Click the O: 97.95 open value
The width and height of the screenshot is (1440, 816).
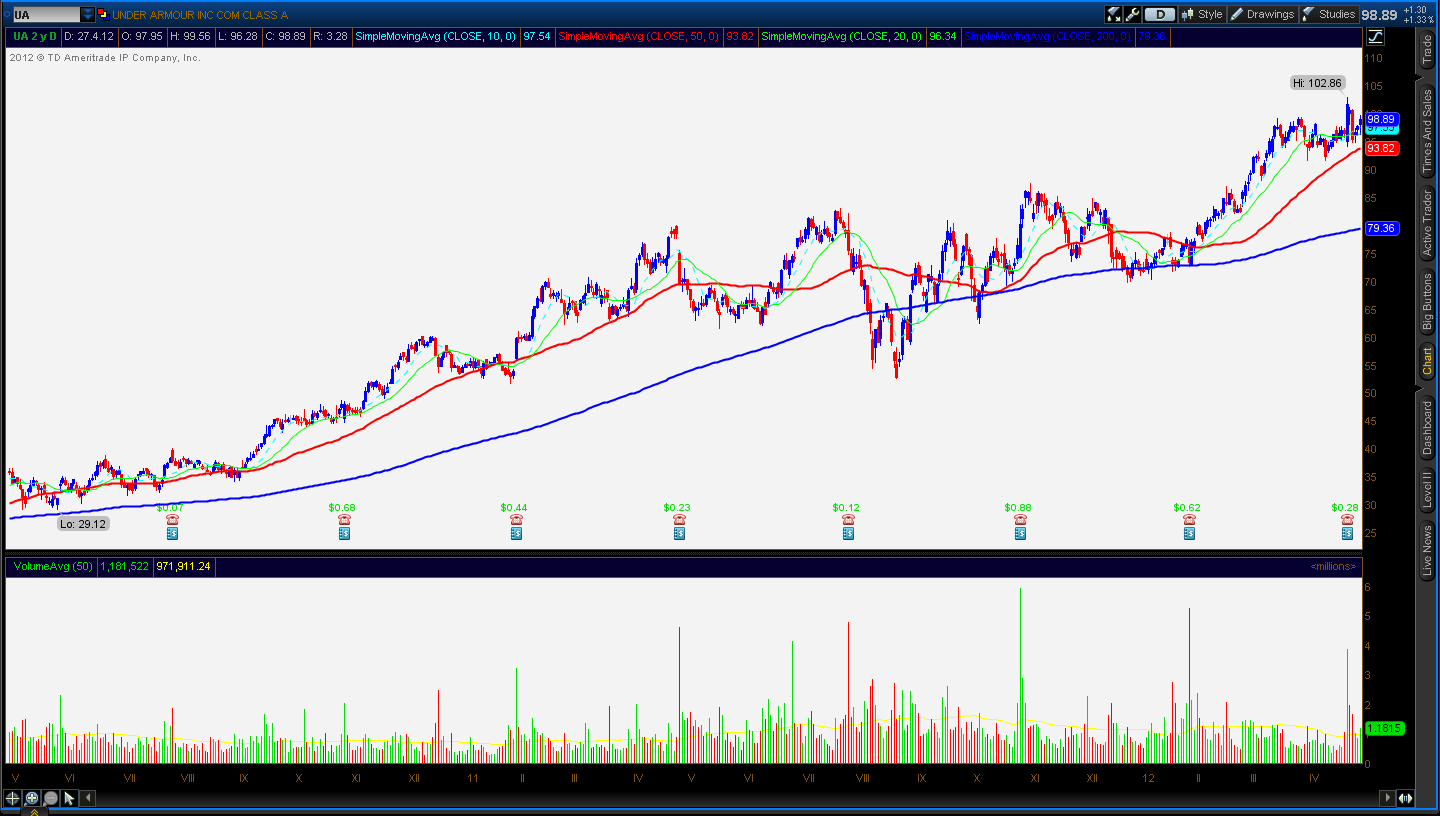tap(143, 37)
